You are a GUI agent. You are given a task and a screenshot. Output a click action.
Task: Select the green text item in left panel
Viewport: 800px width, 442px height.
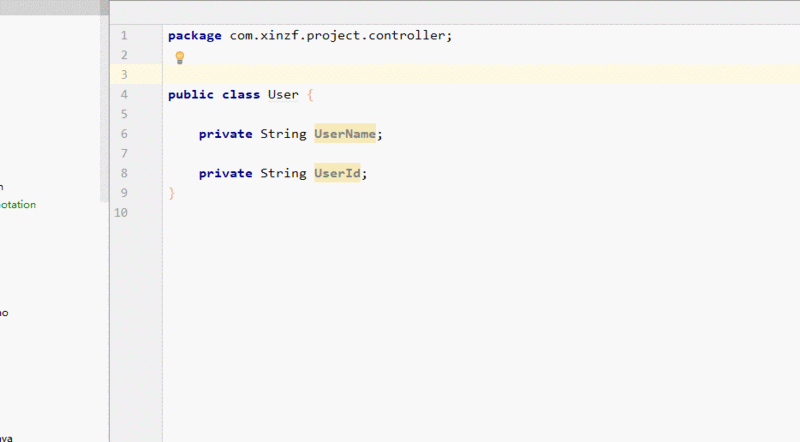click(x=18, y=205)
